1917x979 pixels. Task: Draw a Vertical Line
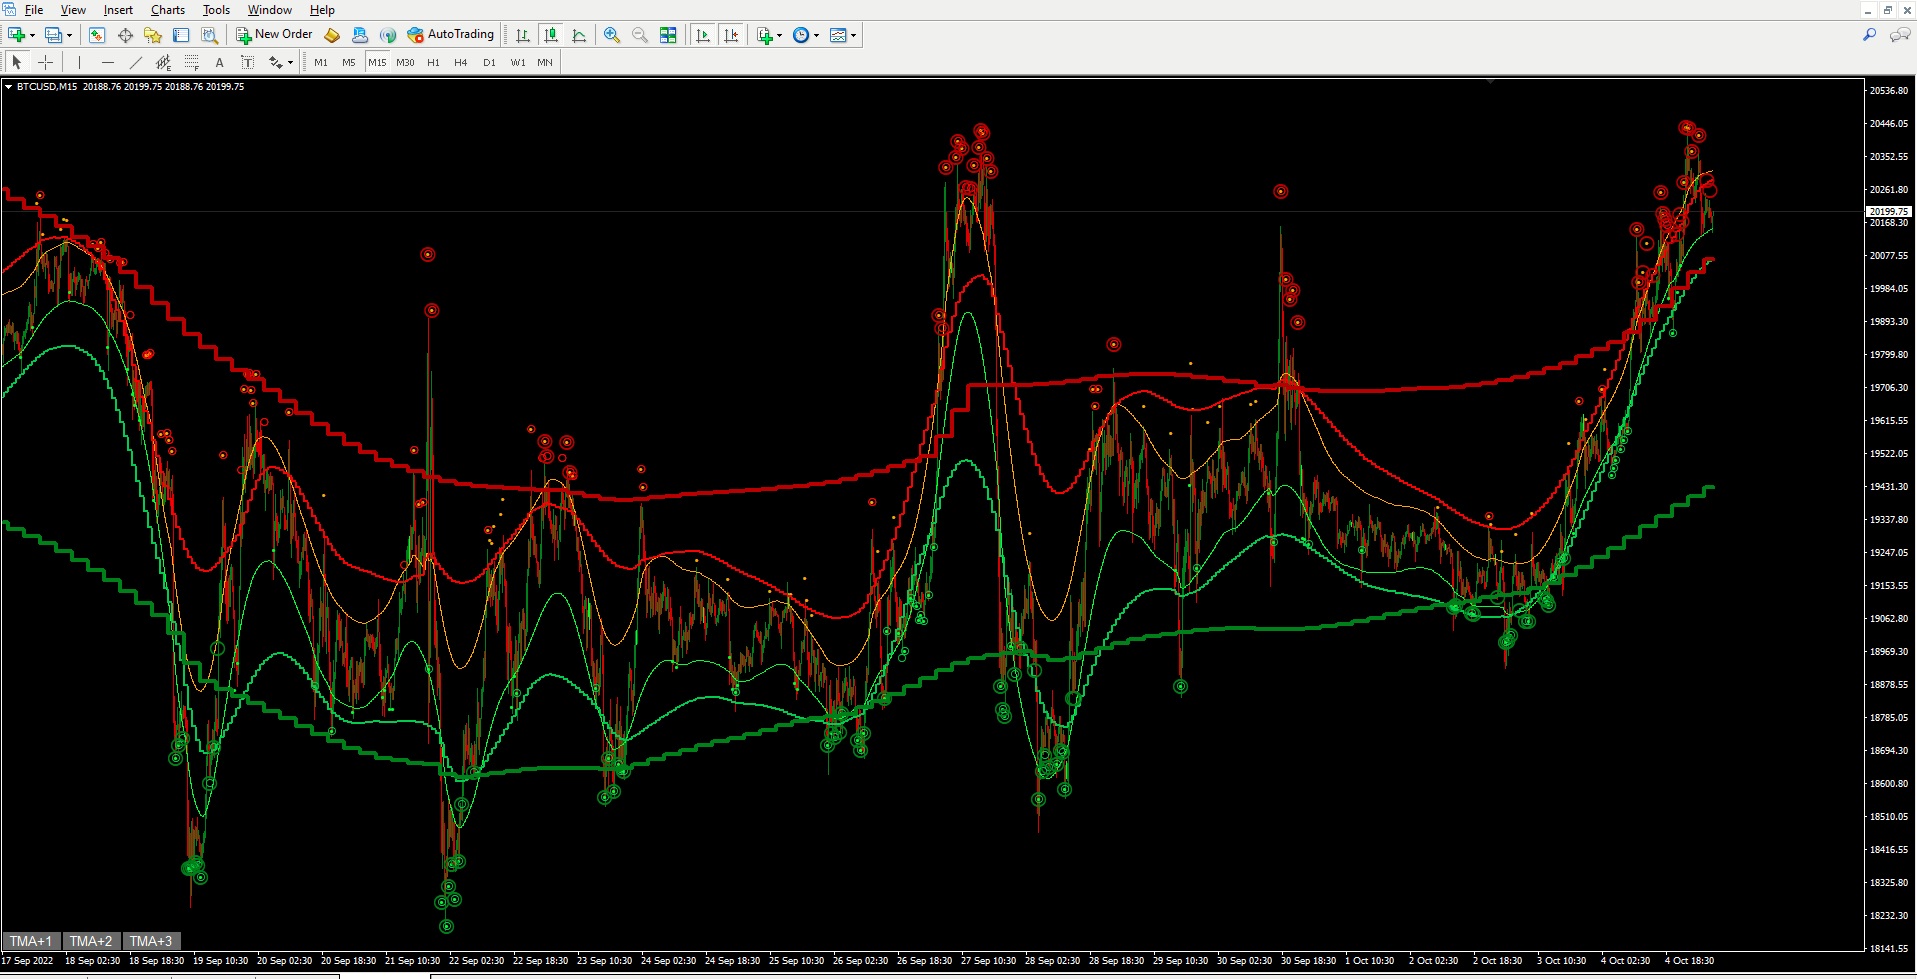(79, 62)
